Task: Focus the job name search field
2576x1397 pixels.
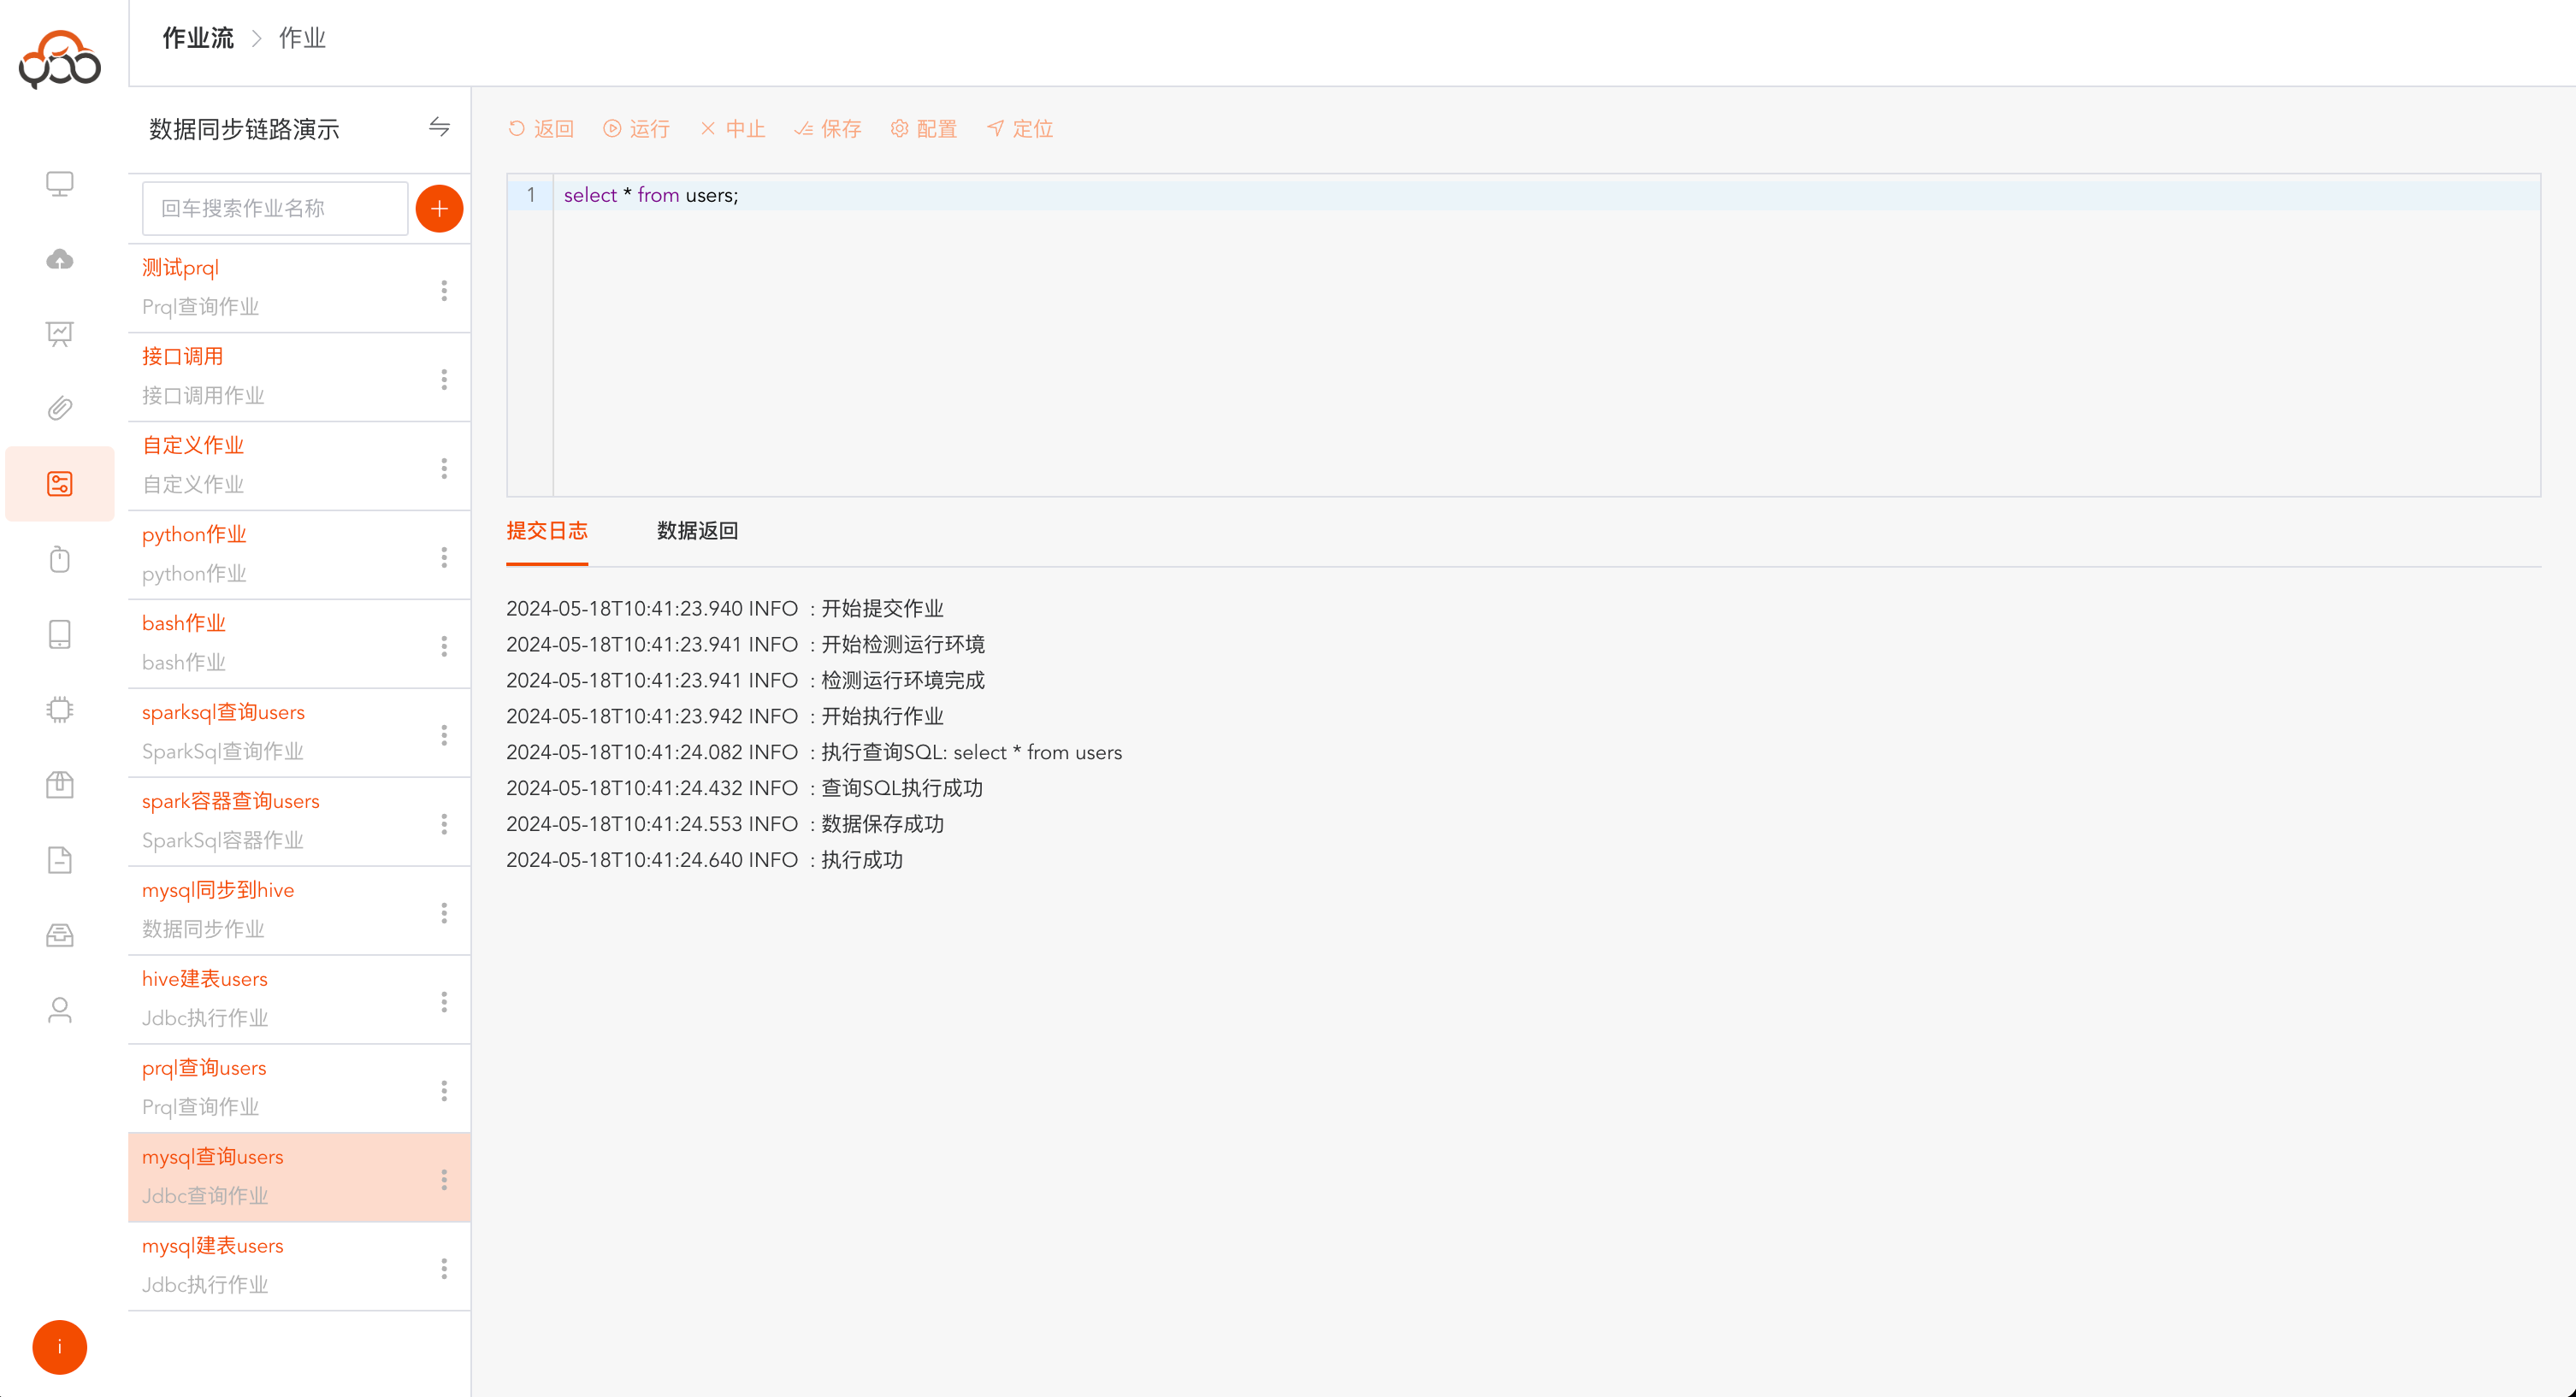Action: tap(275, 208)
